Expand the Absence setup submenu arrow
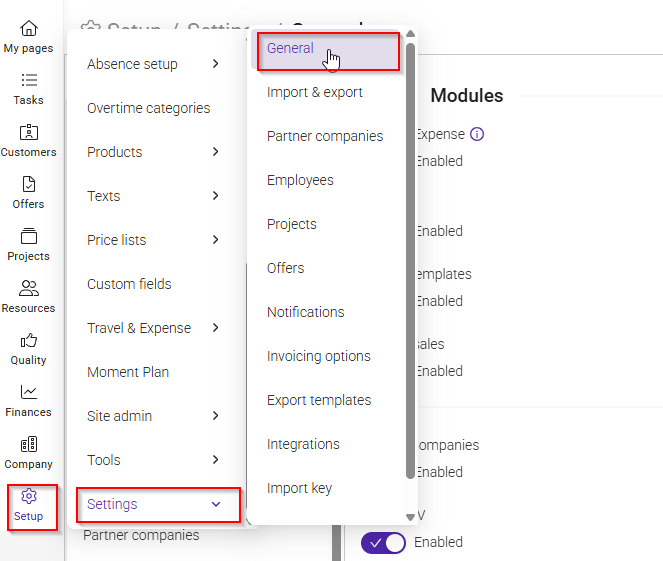The height and width of the screenshot is (561, 663). tap(216, 64)
